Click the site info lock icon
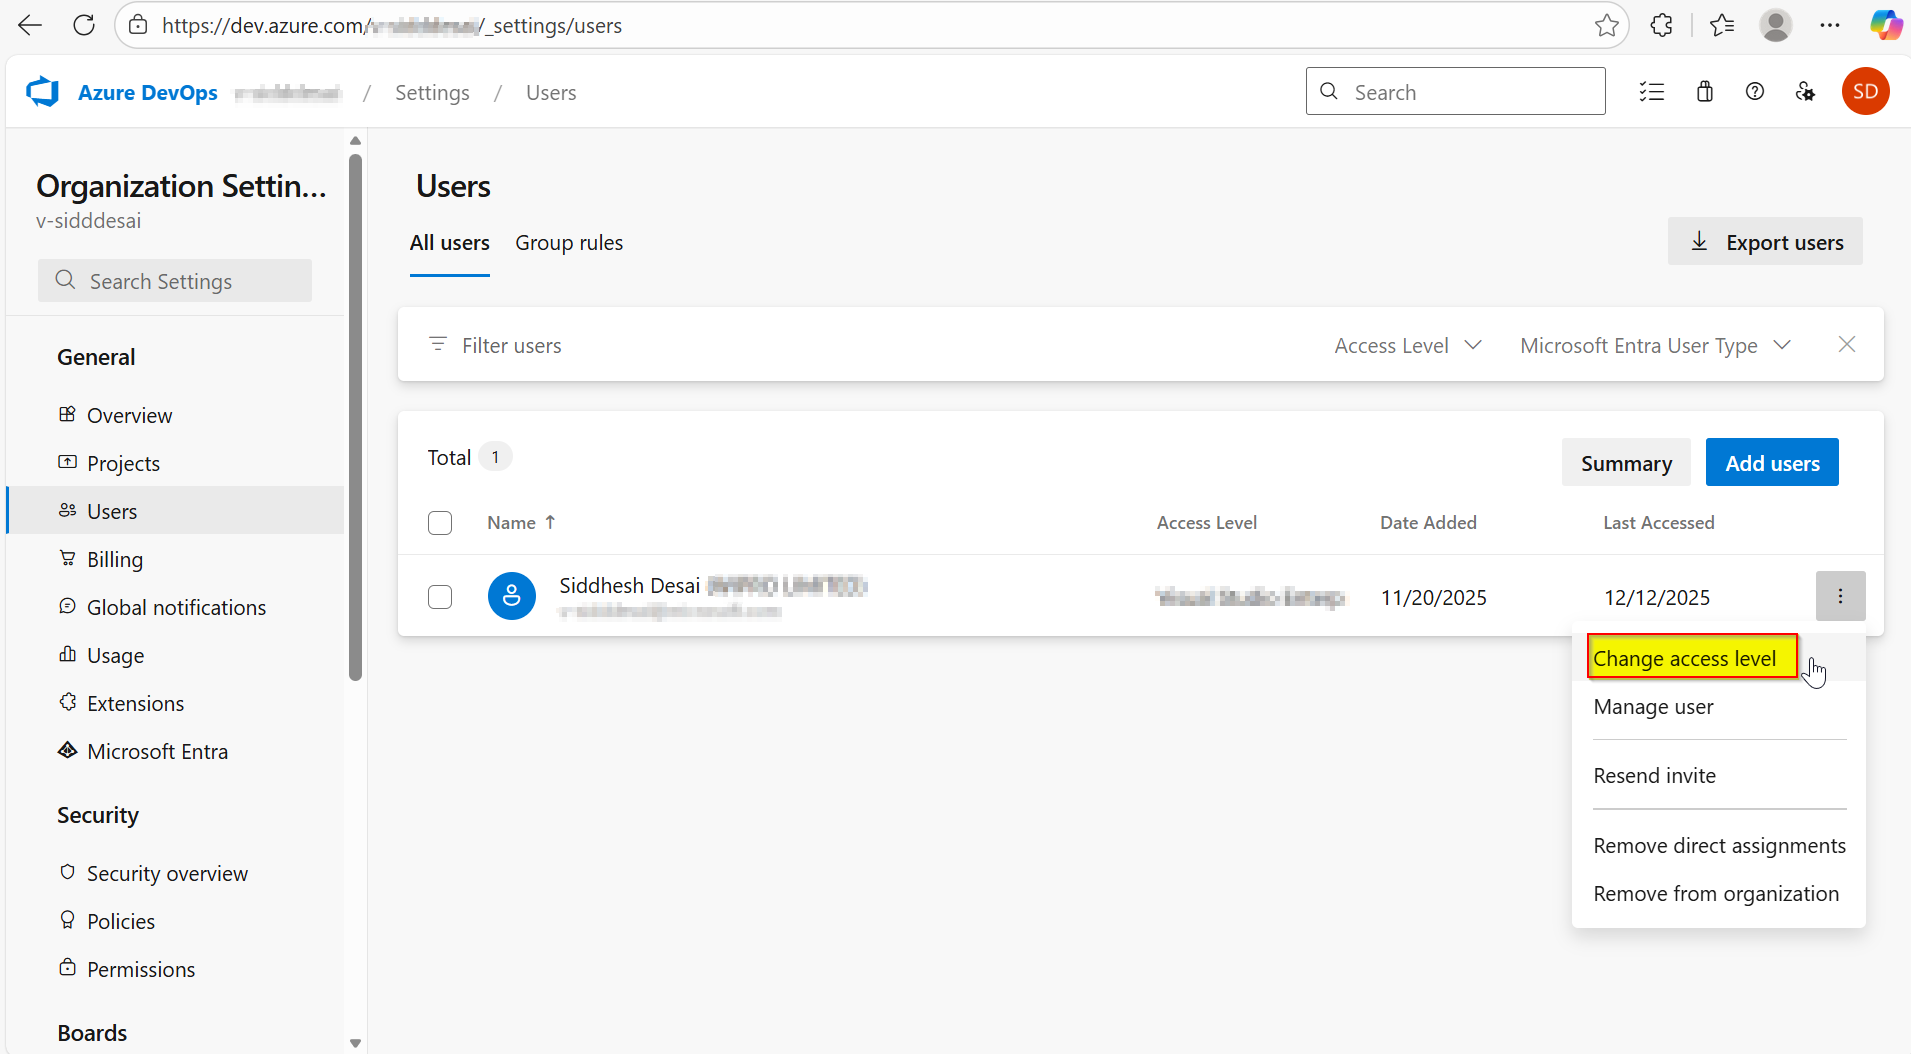This screenshot has height=1054, width=1911. (138, 25)
